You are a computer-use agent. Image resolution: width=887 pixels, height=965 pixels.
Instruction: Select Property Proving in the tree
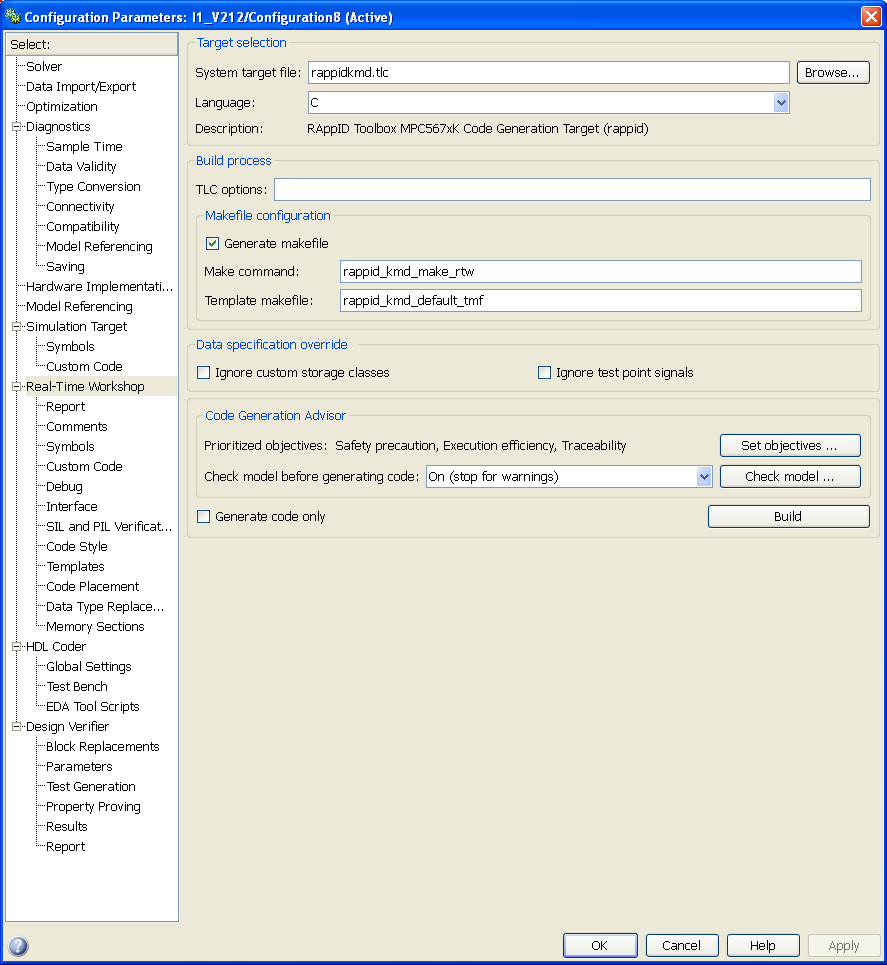point(94,807)
